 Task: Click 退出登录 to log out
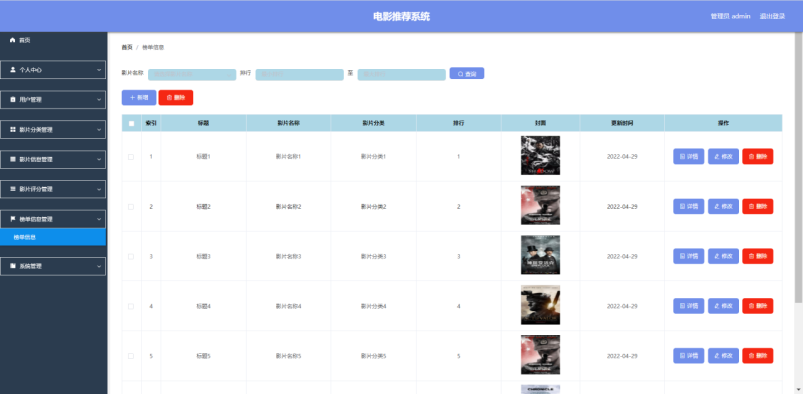[x=772, y=16]
